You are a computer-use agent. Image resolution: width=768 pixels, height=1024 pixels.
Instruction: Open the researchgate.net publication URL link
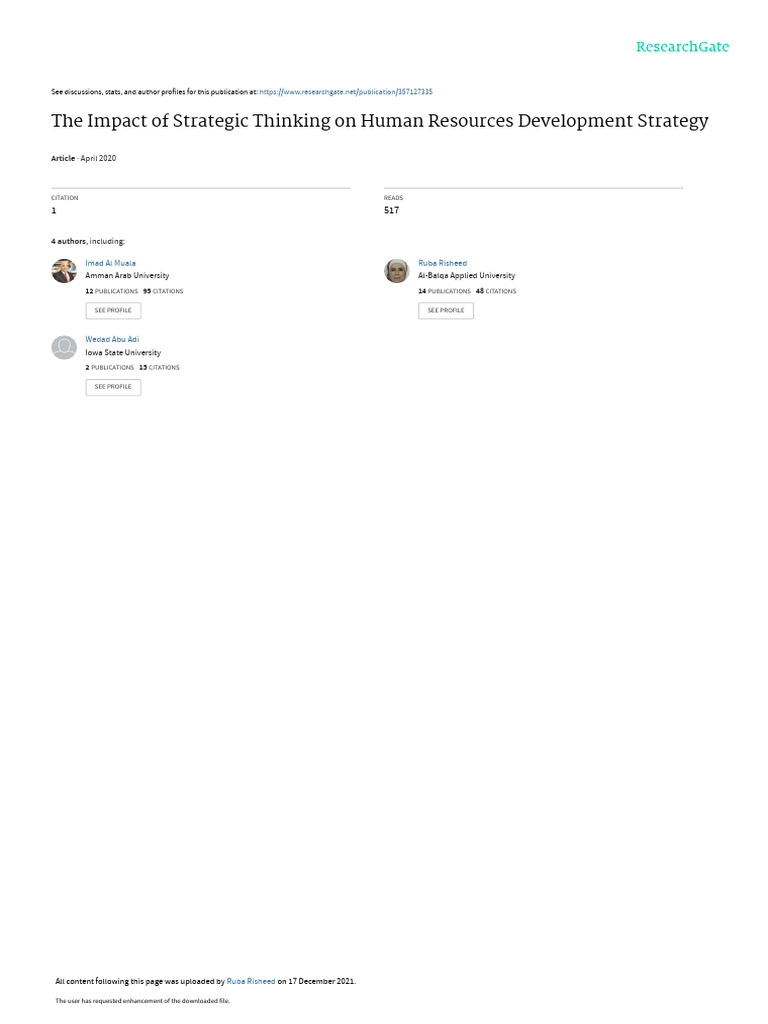click(345, 92)
